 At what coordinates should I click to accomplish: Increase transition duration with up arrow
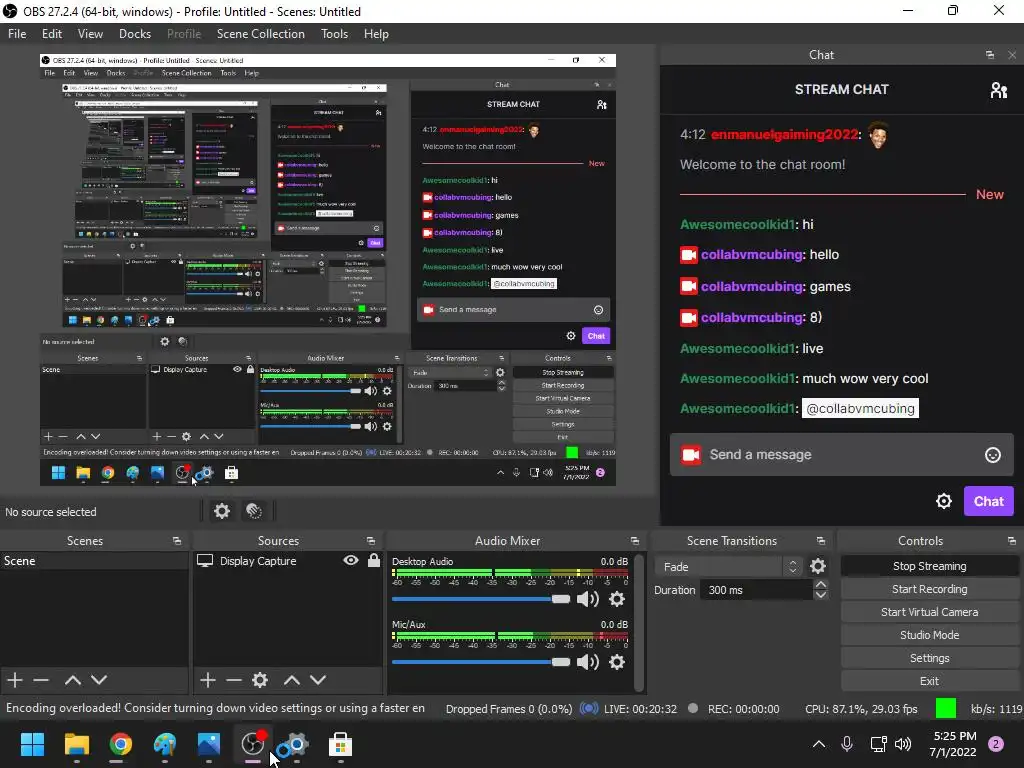point(821,584)
